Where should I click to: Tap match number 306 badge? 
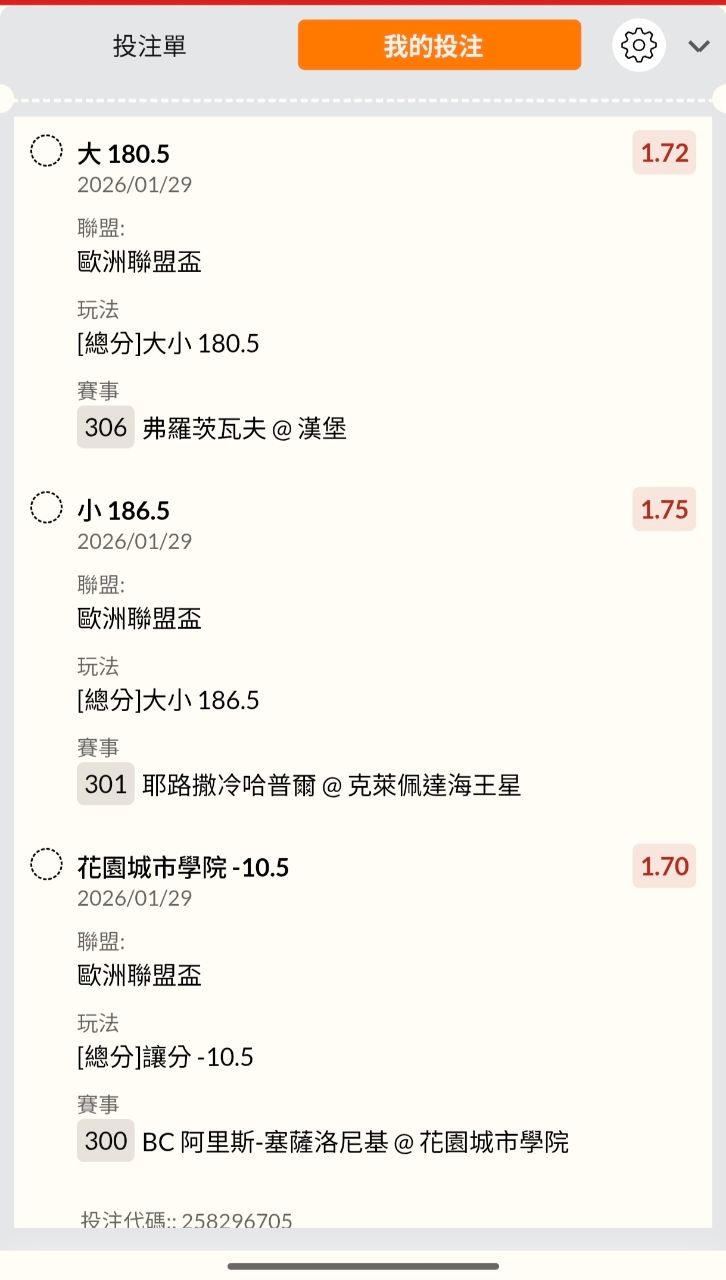coord(105,428)
